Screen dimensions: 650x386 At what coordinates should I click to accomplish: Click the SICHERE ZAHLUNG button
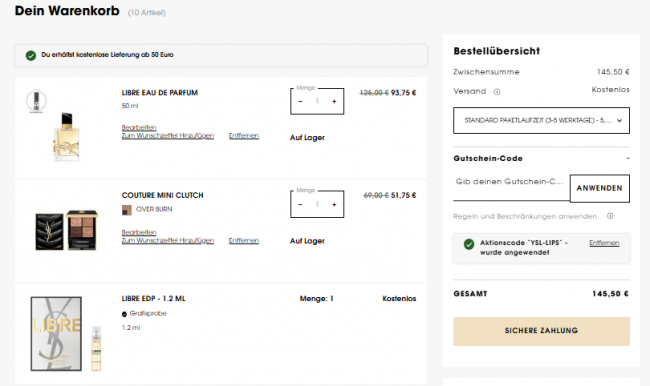pos(541,331)
